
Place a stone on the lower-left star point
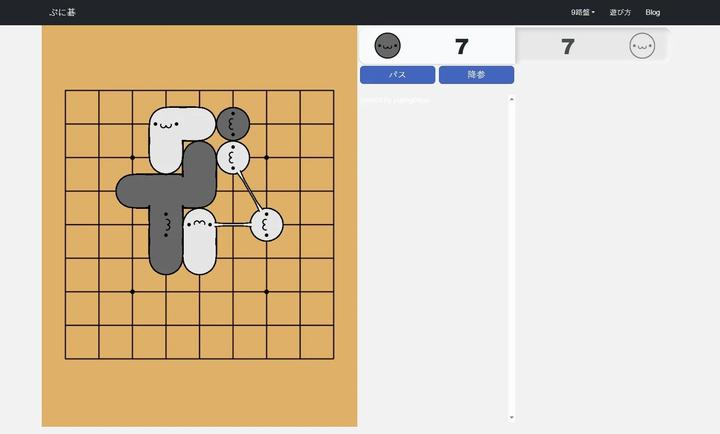[133, 291]
